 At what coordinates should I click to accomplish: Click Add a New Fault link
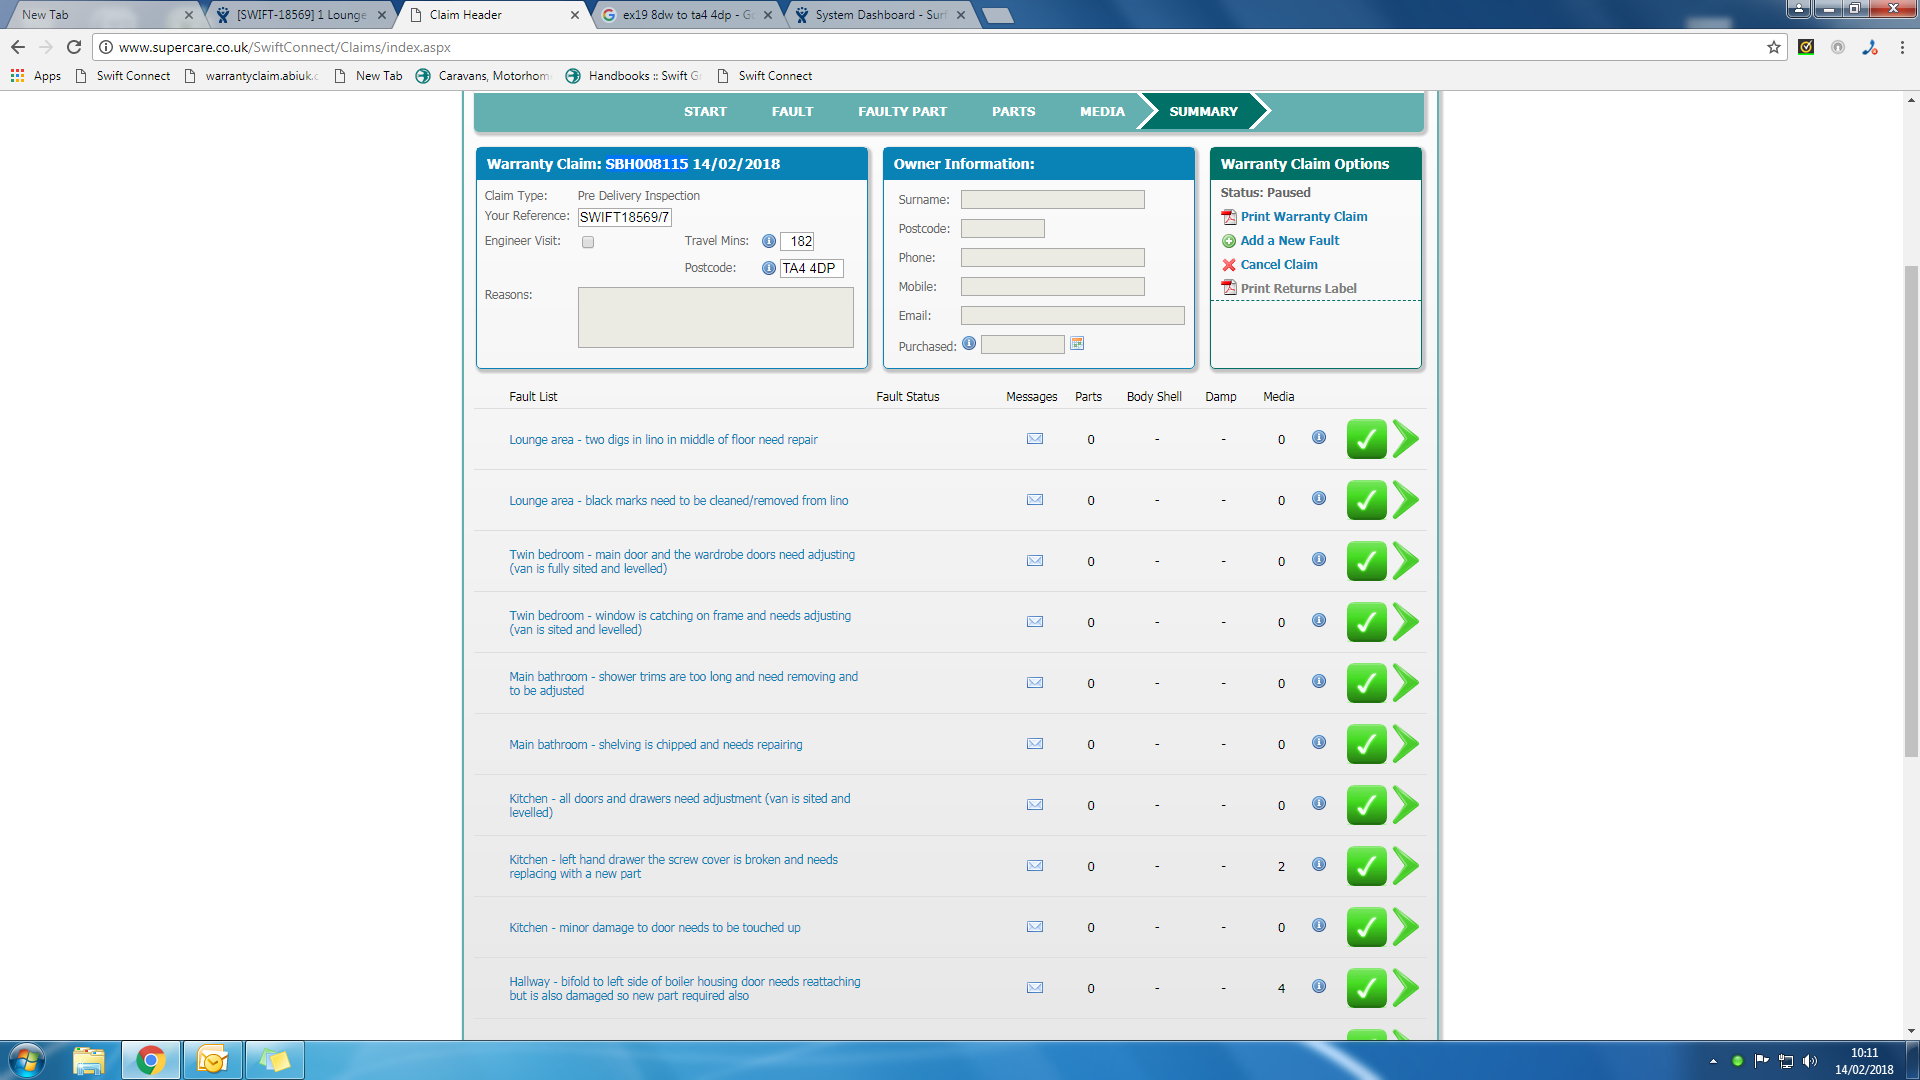(x=1289, y=241)
